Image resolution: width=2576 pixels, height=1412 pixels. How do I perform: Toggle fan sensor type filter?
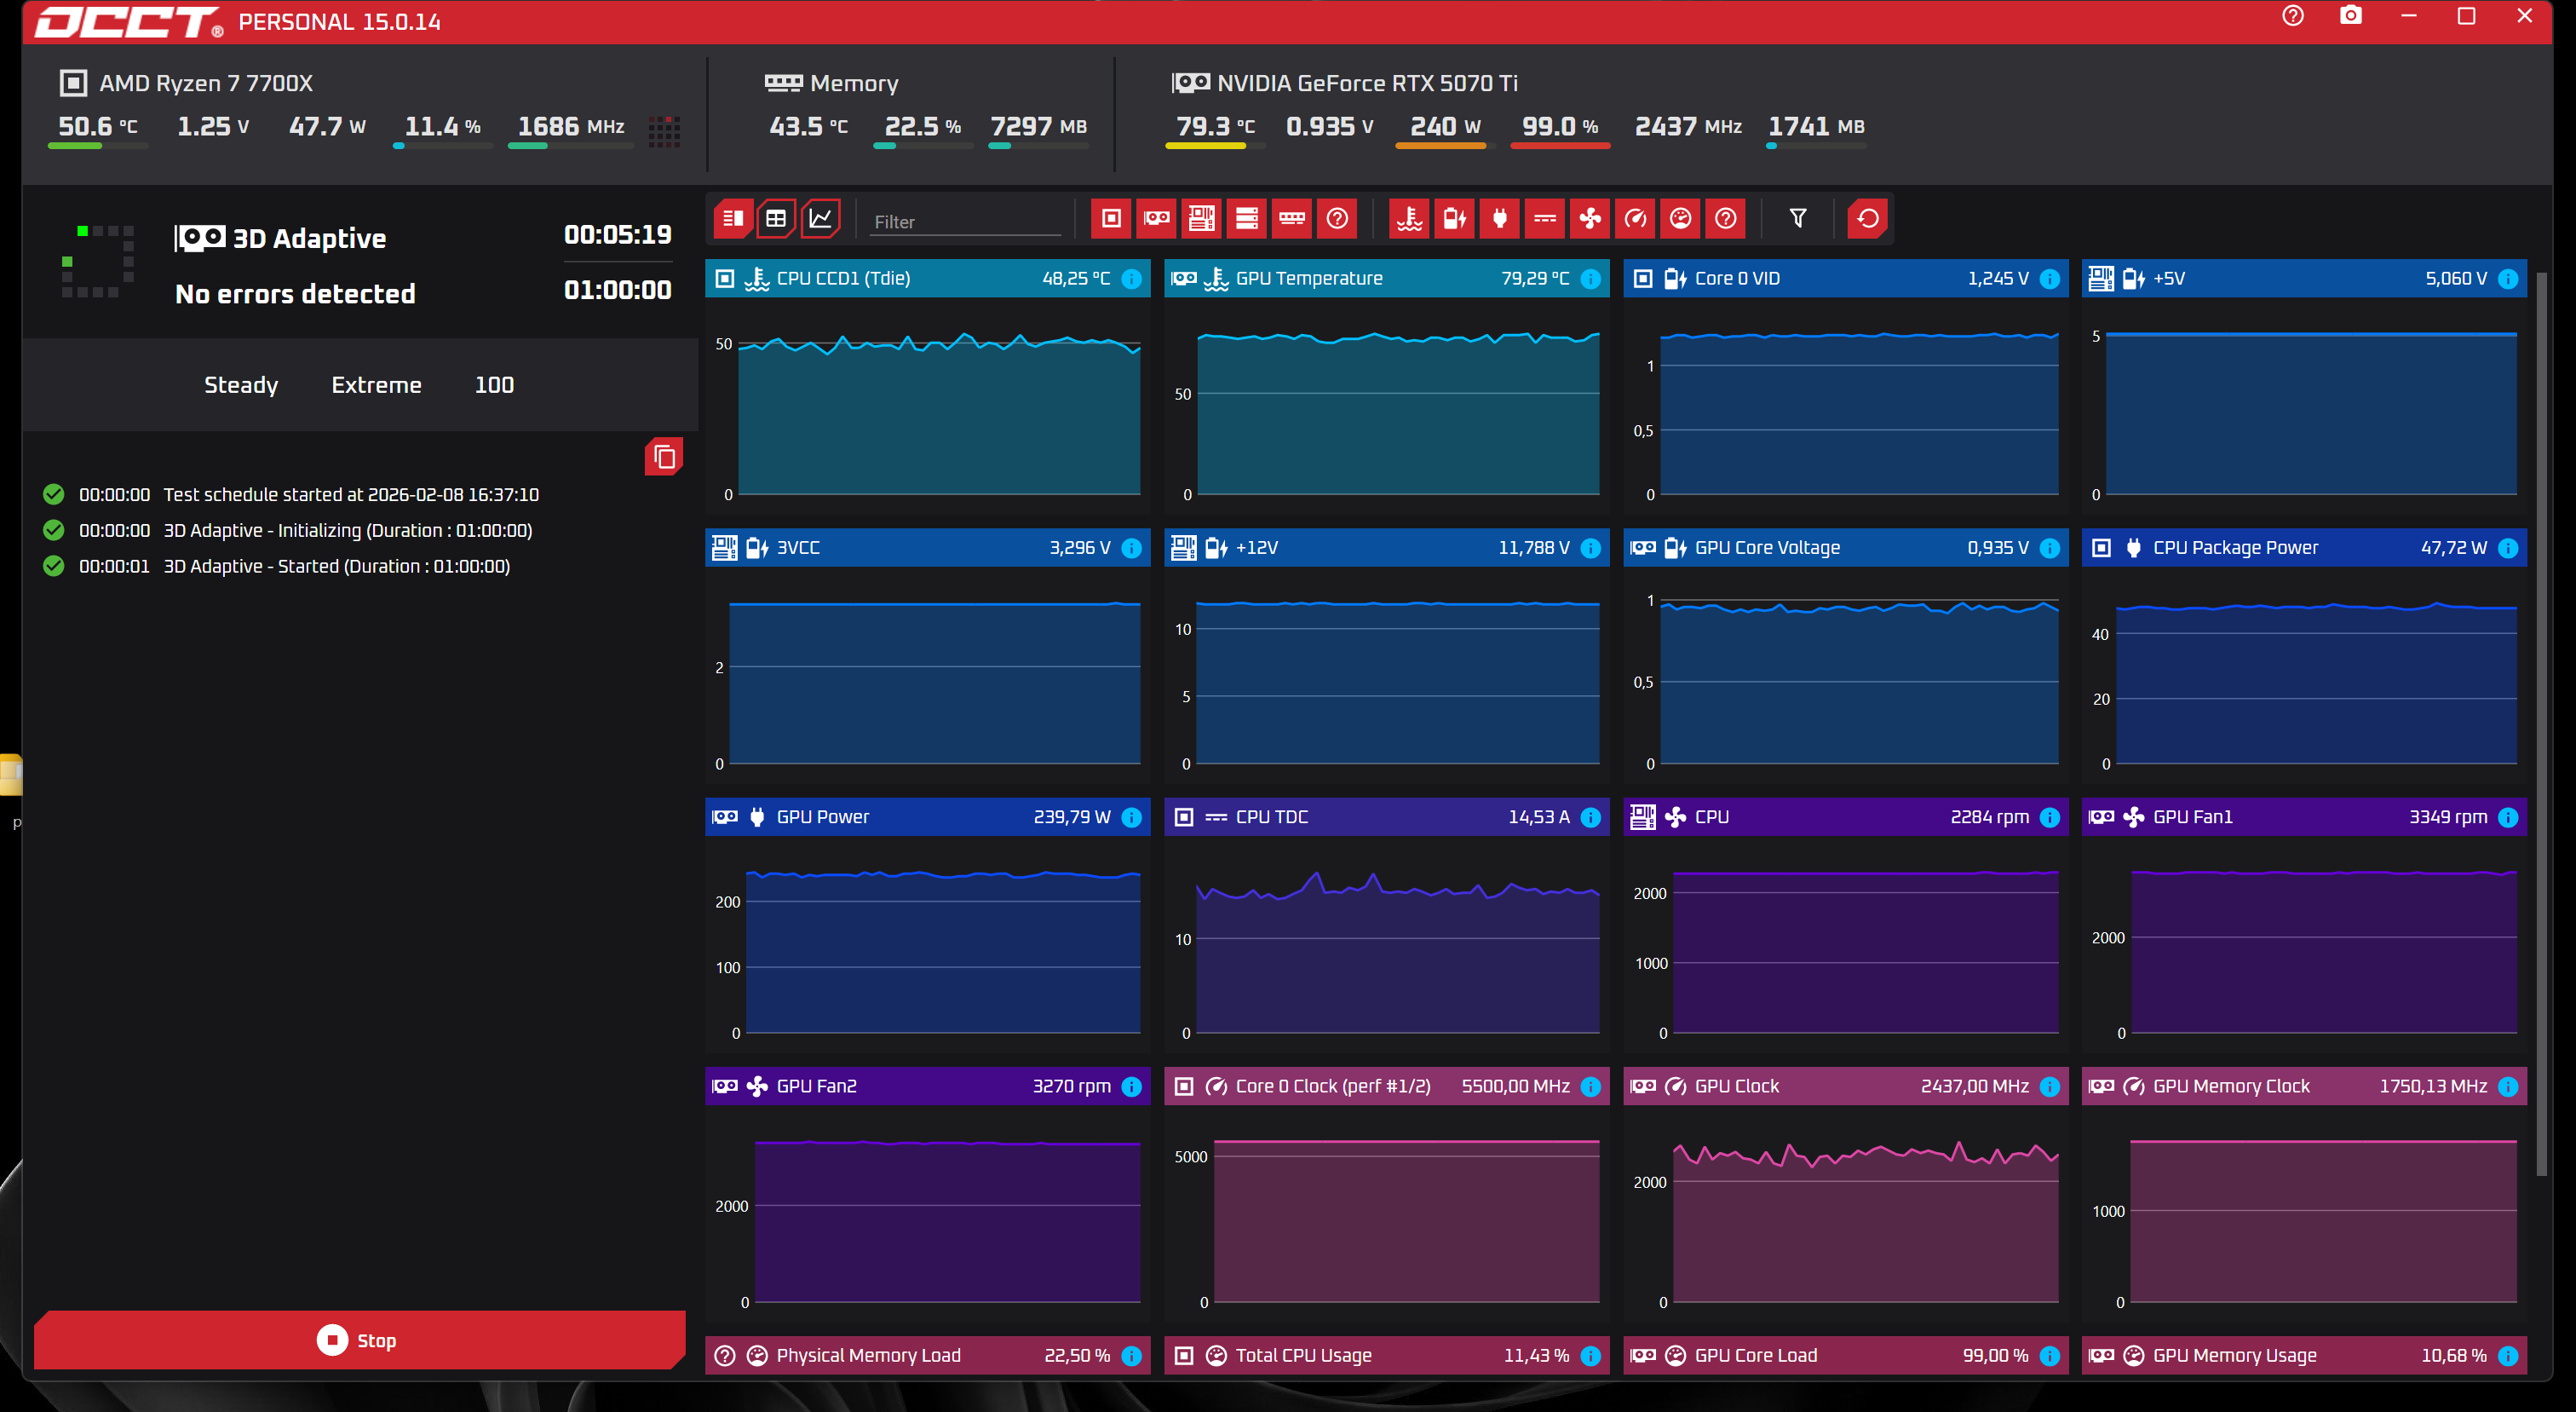click(x=1590, y=218)
